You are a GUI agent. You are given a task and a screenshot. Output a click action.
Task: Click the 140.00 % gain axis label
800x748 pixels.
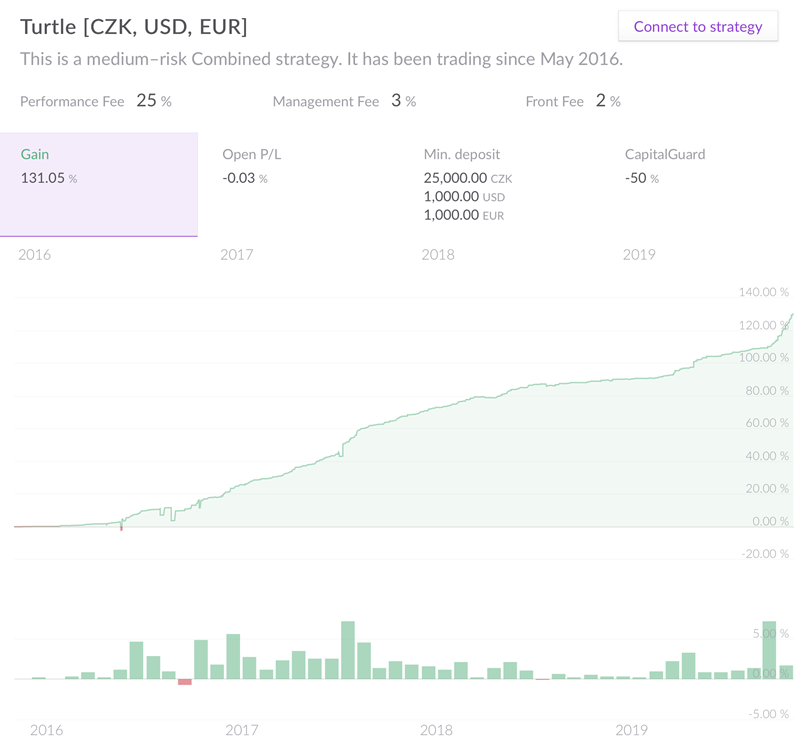[x=763, y=292]
